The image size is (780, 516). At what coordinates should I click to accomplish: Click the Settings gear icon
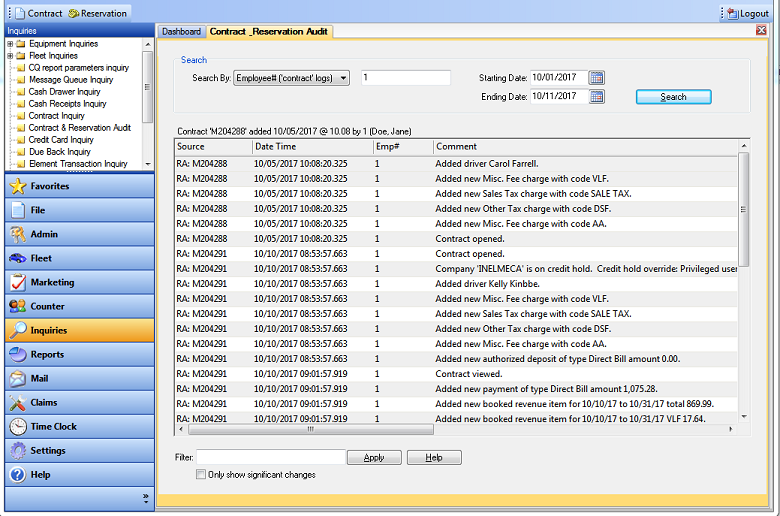[x=18, y=451]
